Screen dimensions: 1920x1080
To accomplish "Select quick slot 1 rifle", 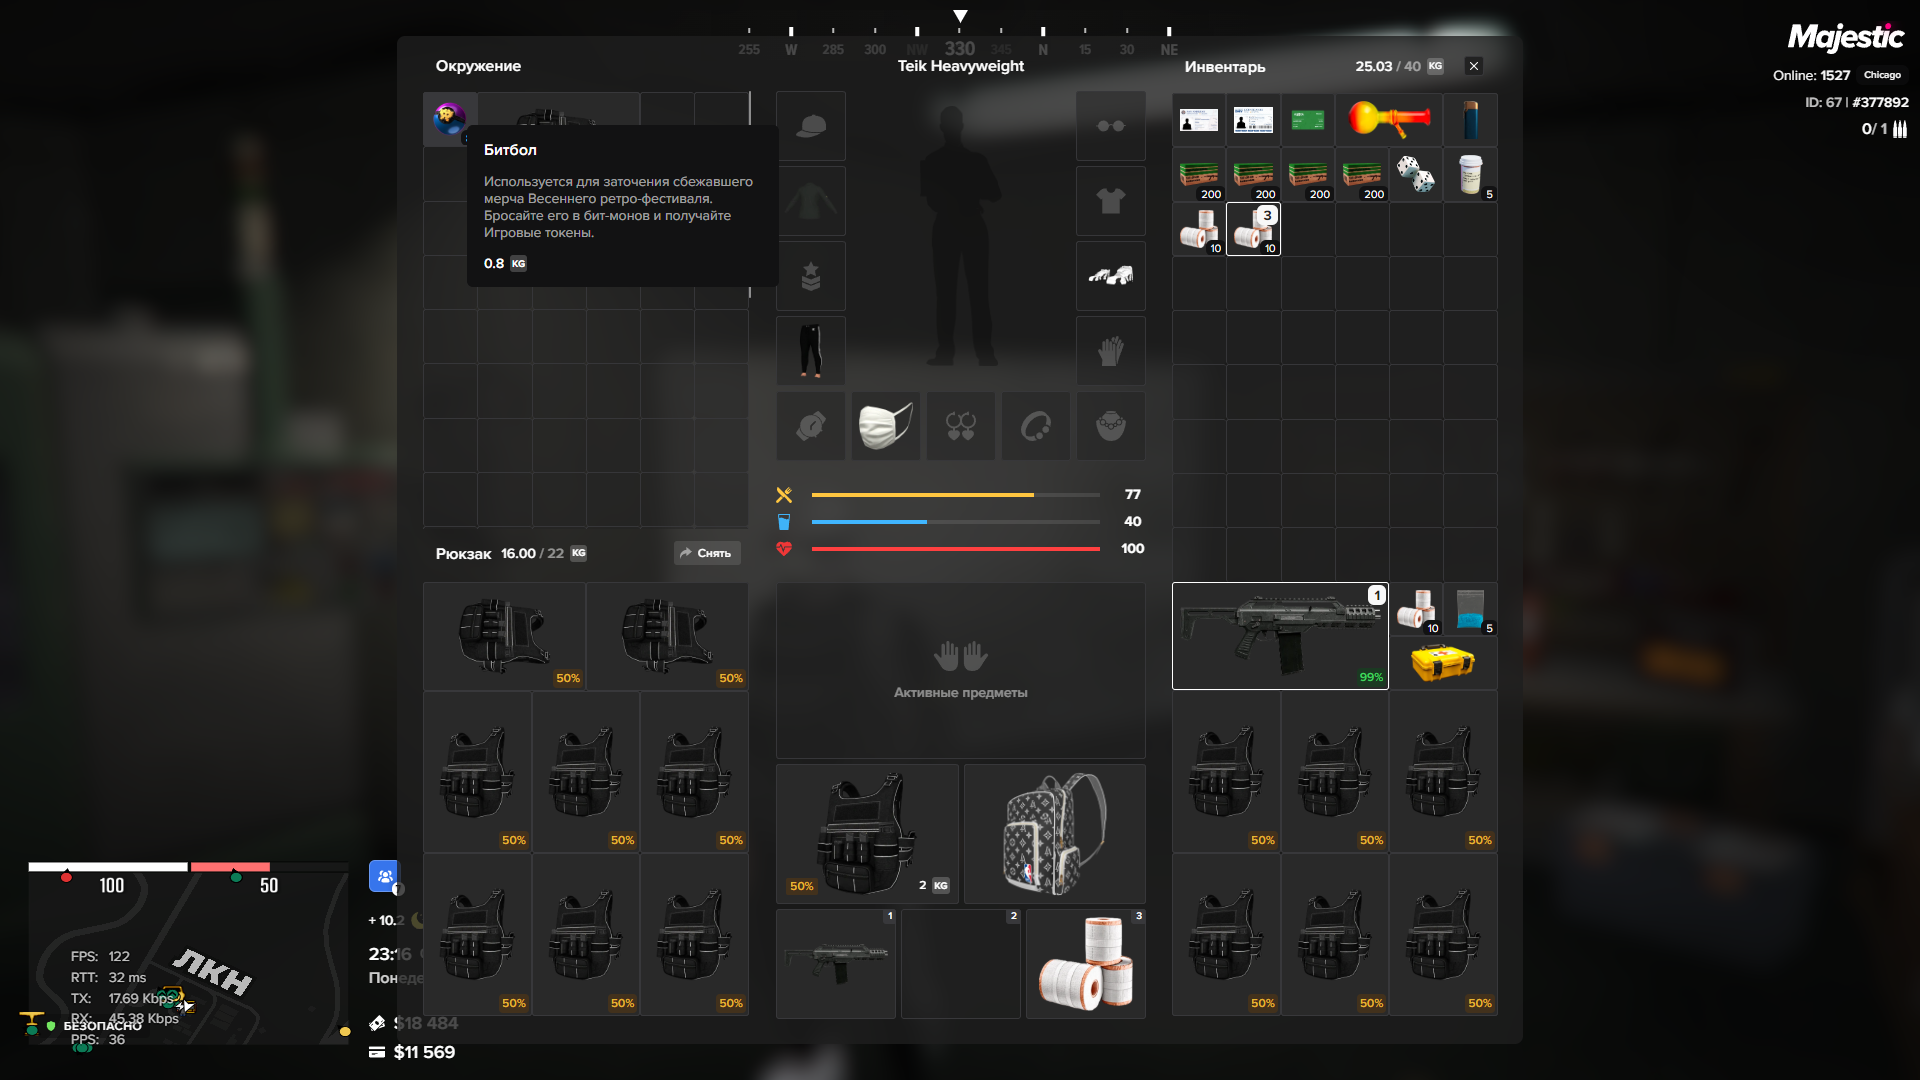I will 836,964.
